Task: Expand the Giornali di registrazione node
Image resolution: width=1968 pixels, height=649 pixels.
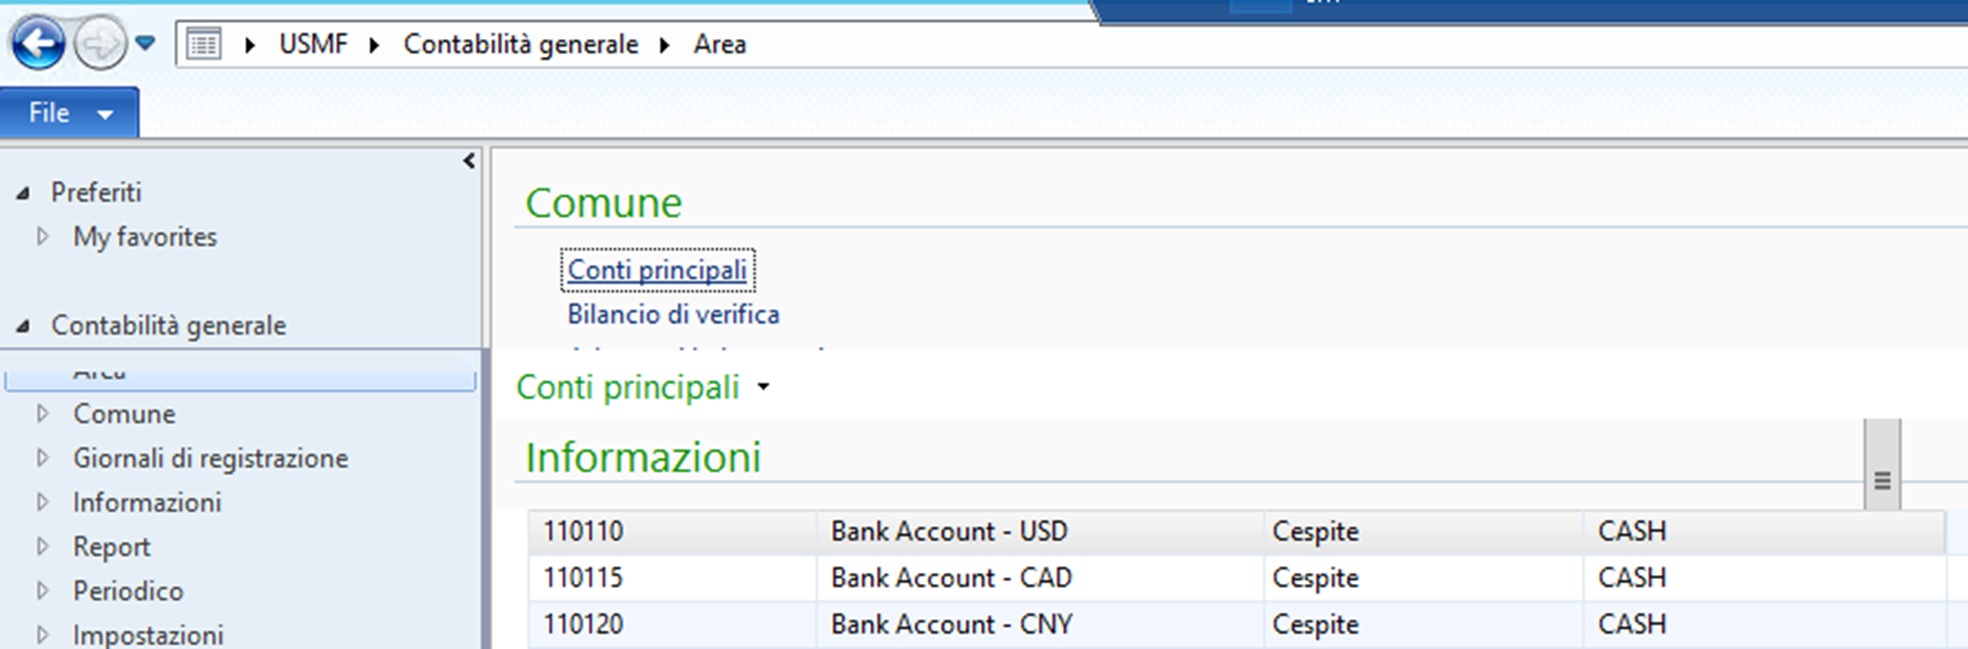Action: [x=42, y=458]
